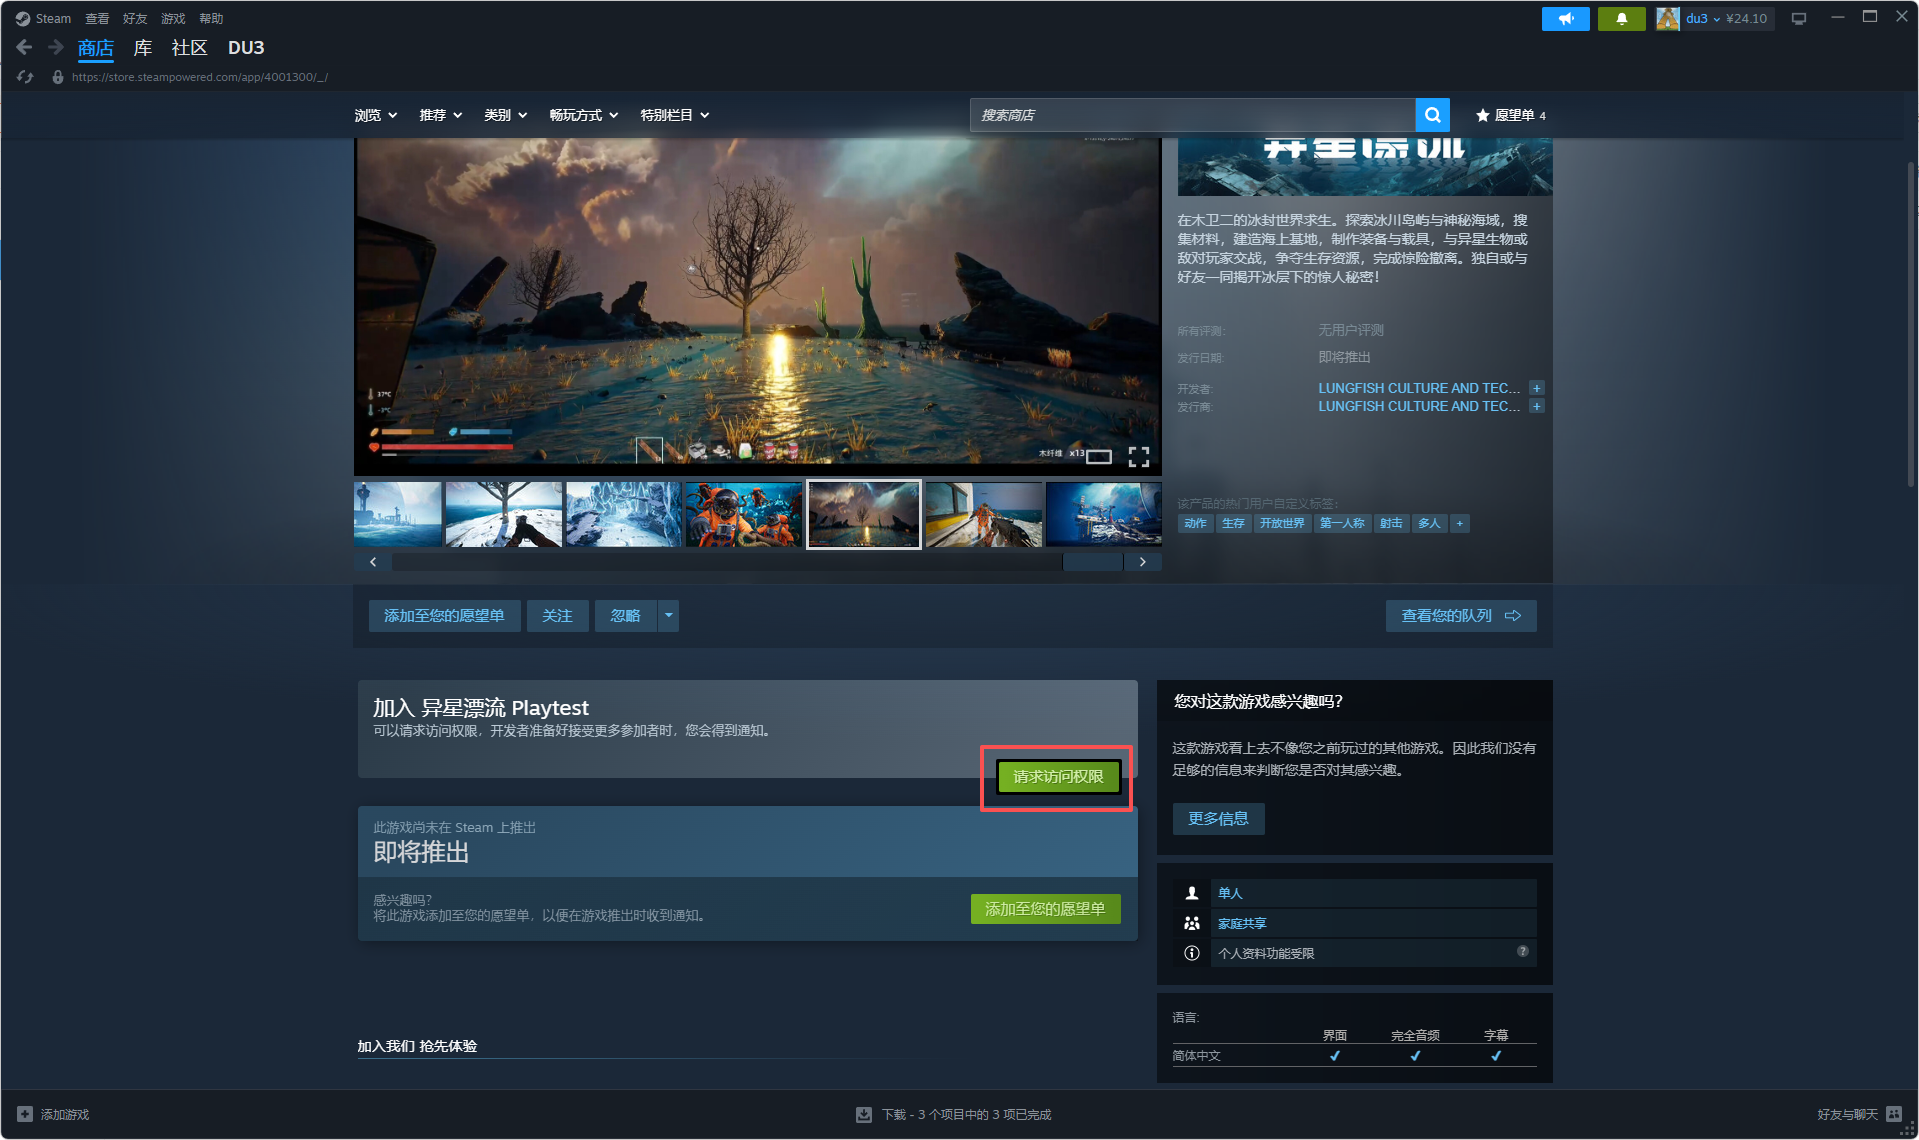Click the 请求访问权限 button

(1058, 777)
